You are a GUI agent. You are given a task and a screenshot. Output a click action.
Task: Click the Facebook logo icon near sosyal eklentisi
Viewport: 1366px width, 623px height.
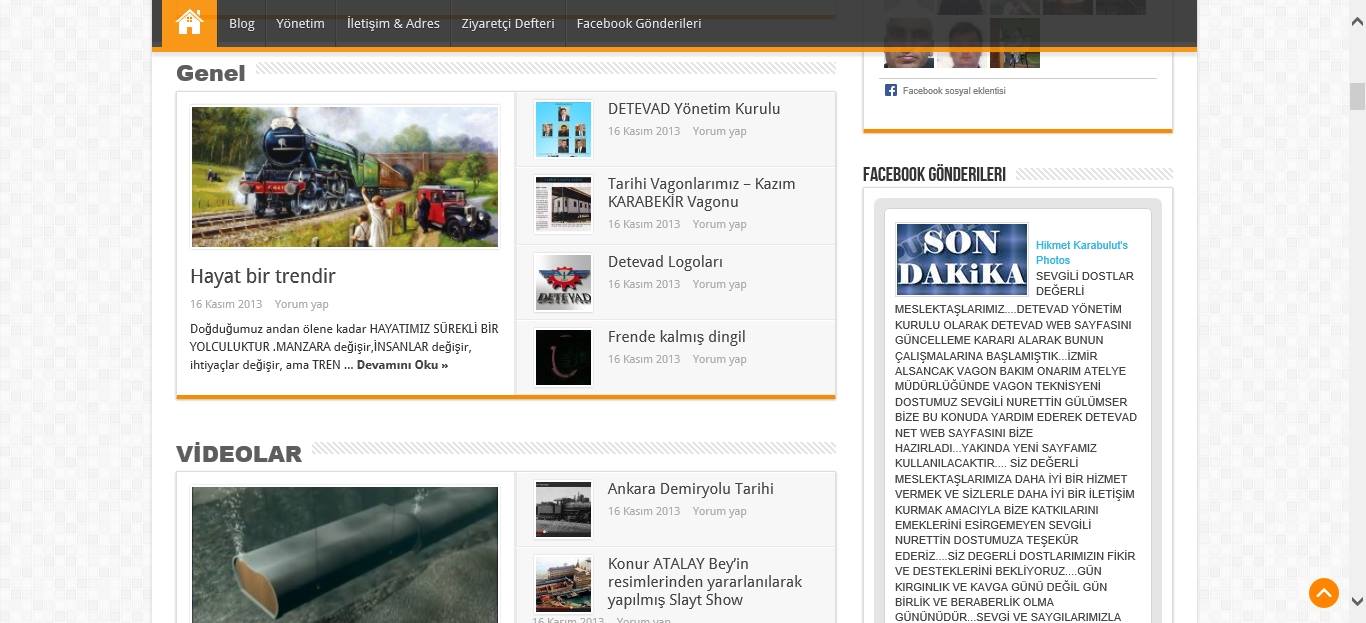point(890,90)
